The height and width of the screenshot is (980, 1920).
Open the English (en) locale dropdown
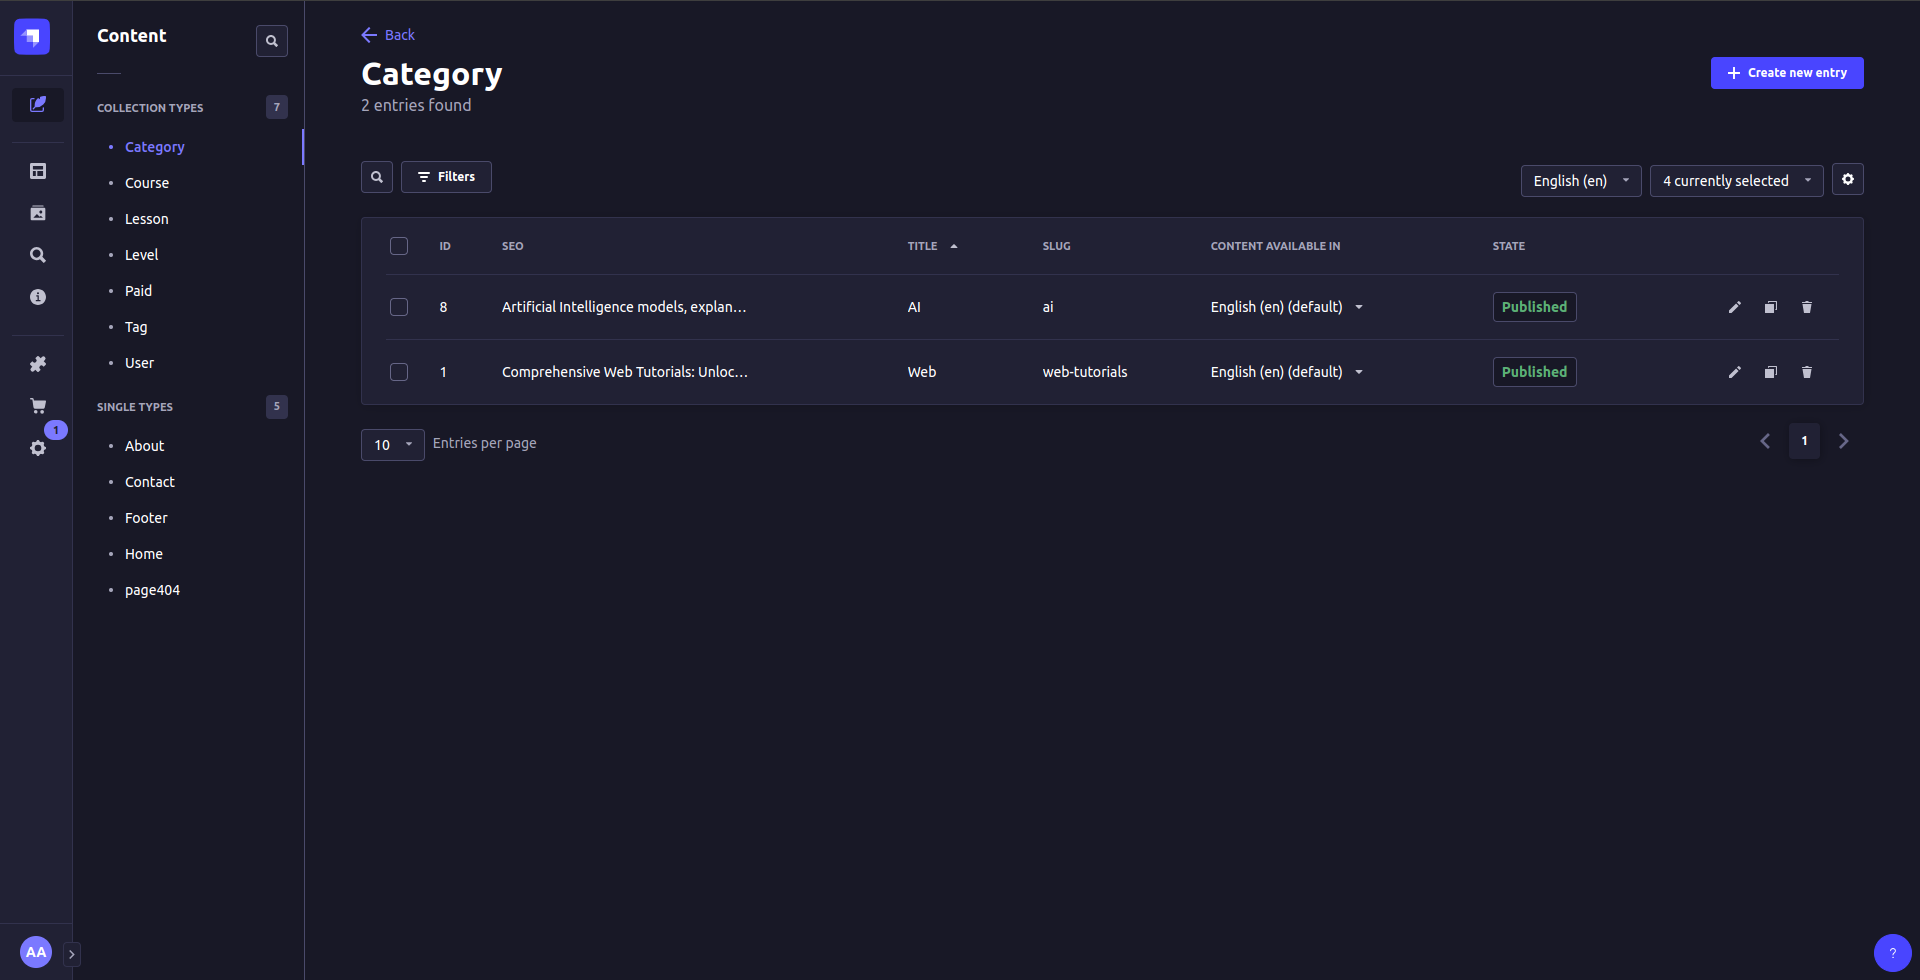(x=1580, y=181)
